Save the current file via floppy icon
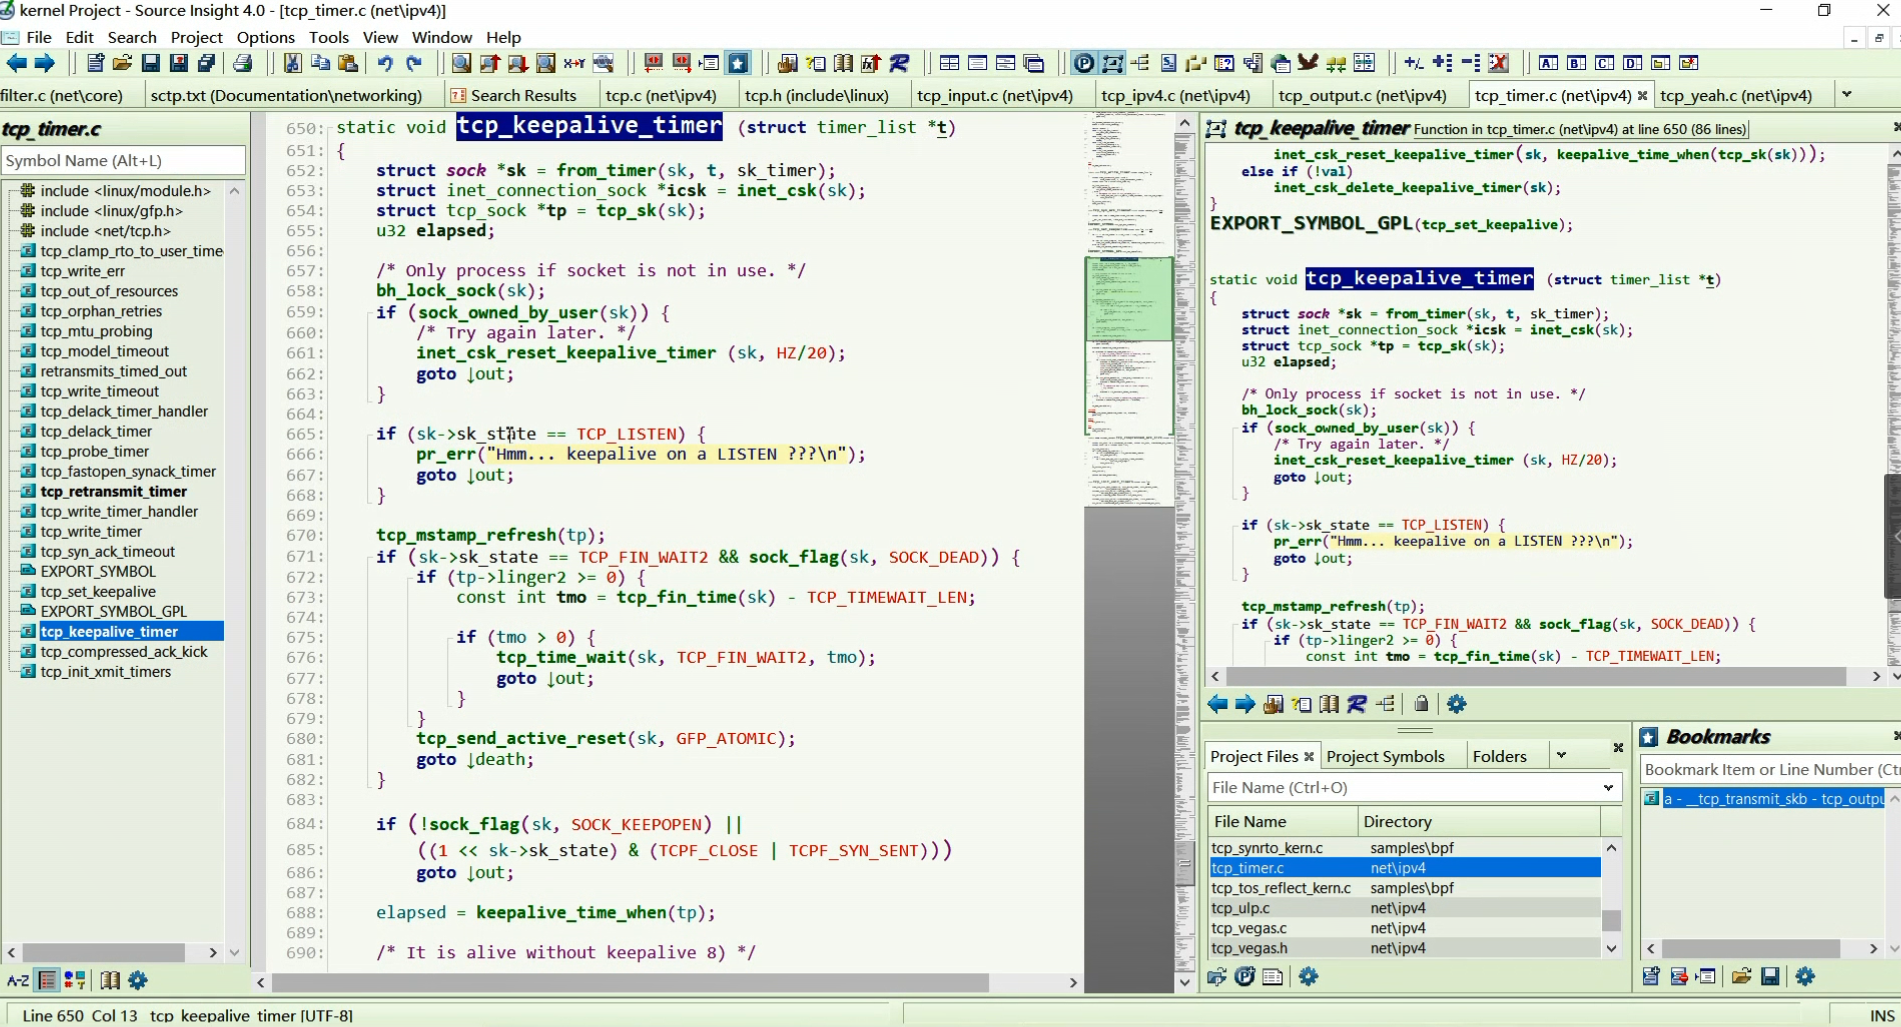This screenshot has height=1027, width=1901. pos(150,63)
